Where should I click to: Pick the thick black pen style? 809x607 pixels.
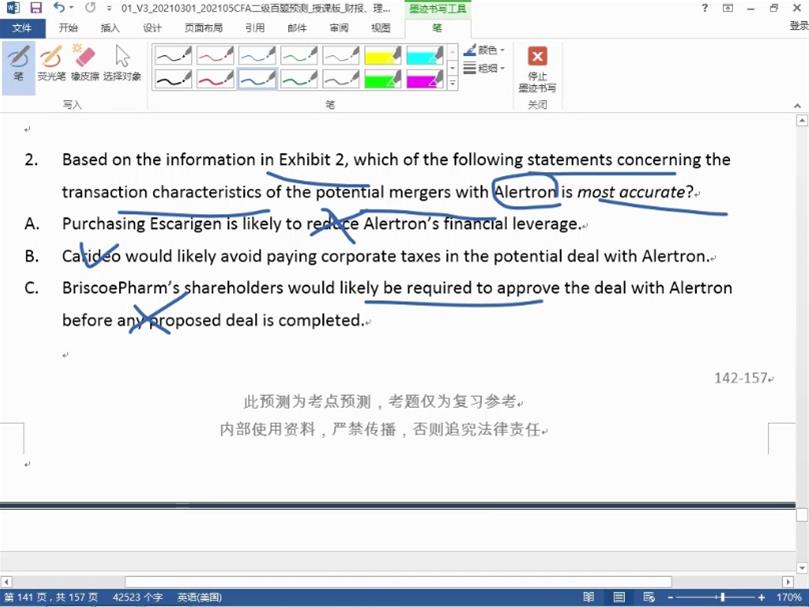[173, 79]
